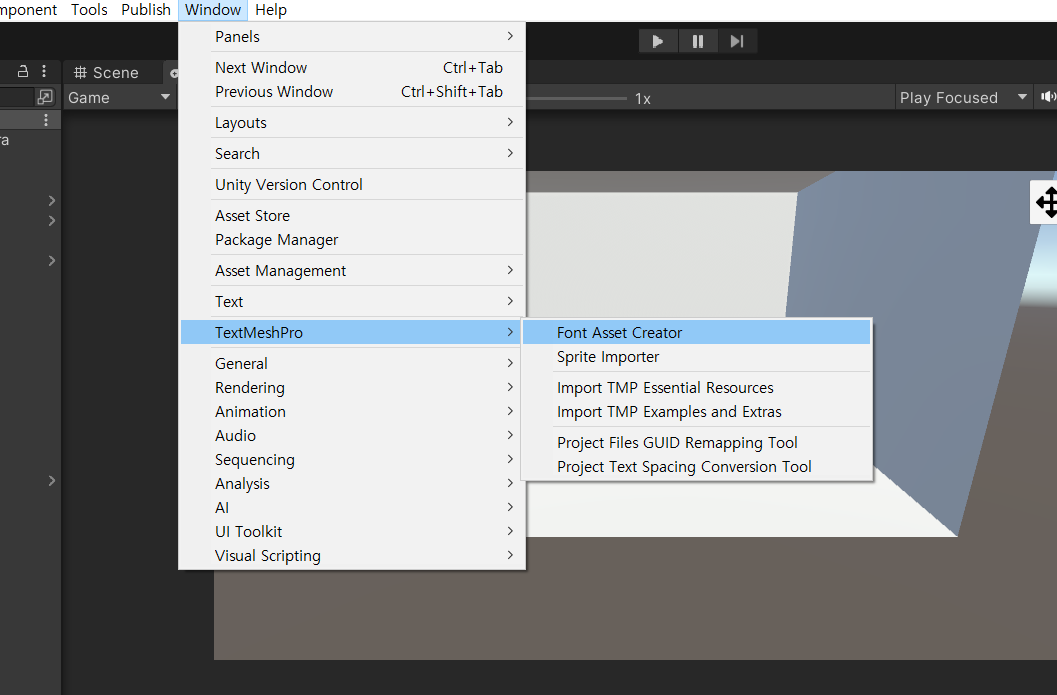
Task: Adjust the game view scale slider
Action: click(x=576, y=98)
